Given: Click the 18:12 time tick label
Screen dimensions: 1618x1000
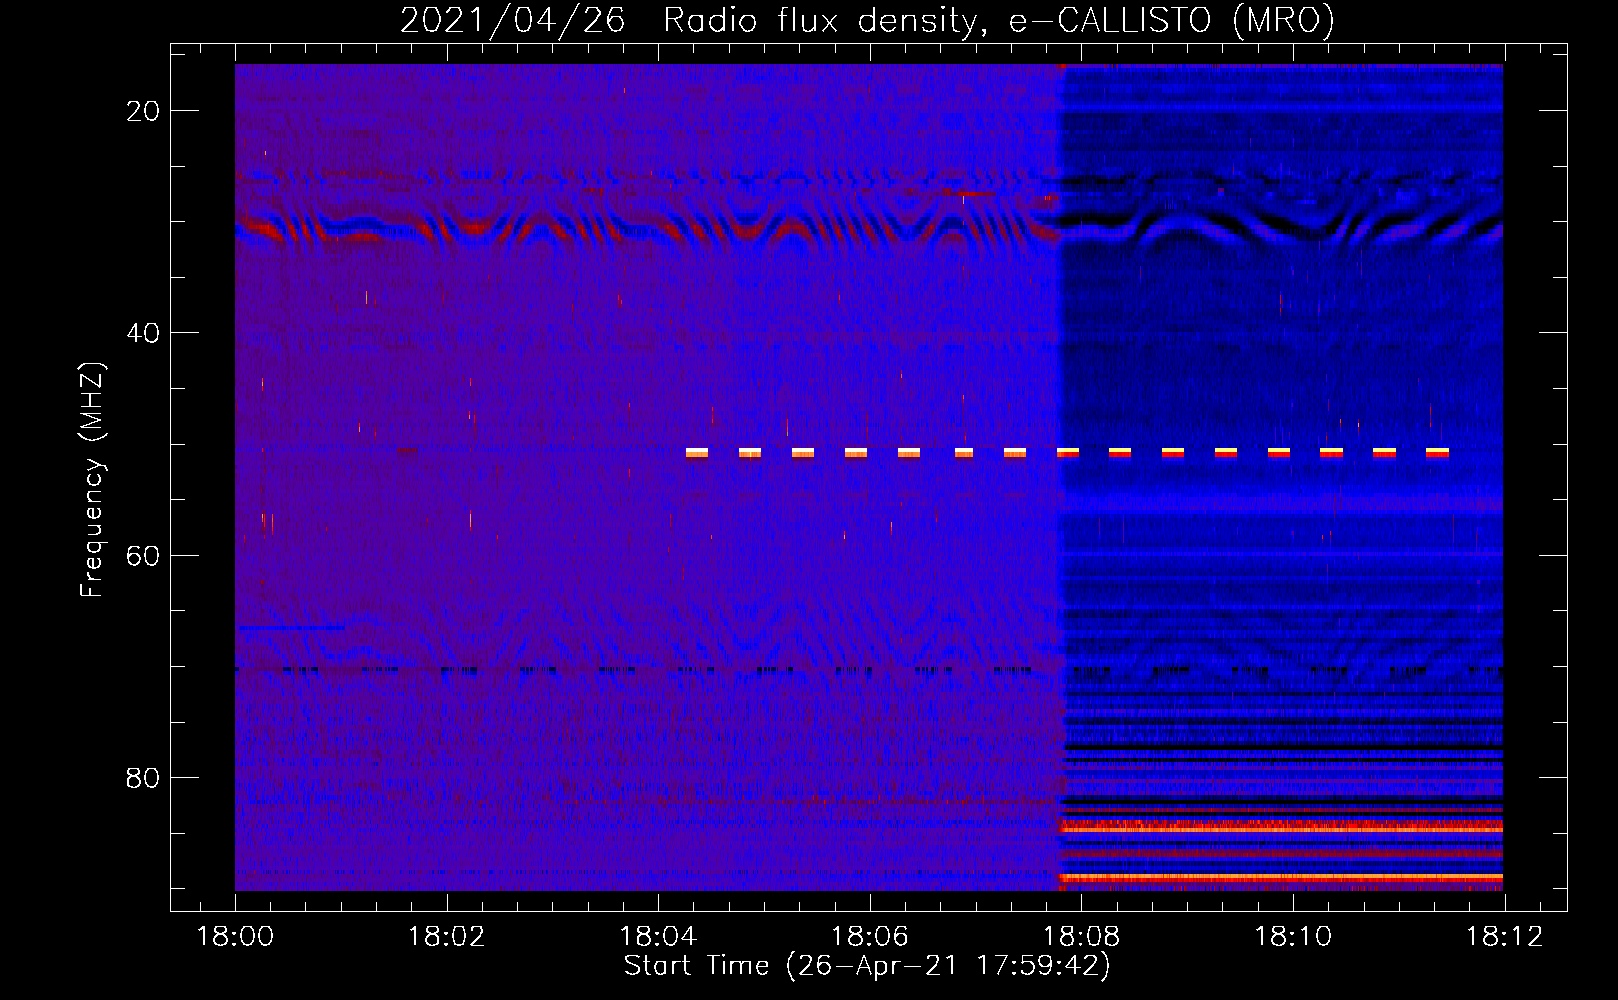Looking at the screenshot, I should [x=1504, y=937].
